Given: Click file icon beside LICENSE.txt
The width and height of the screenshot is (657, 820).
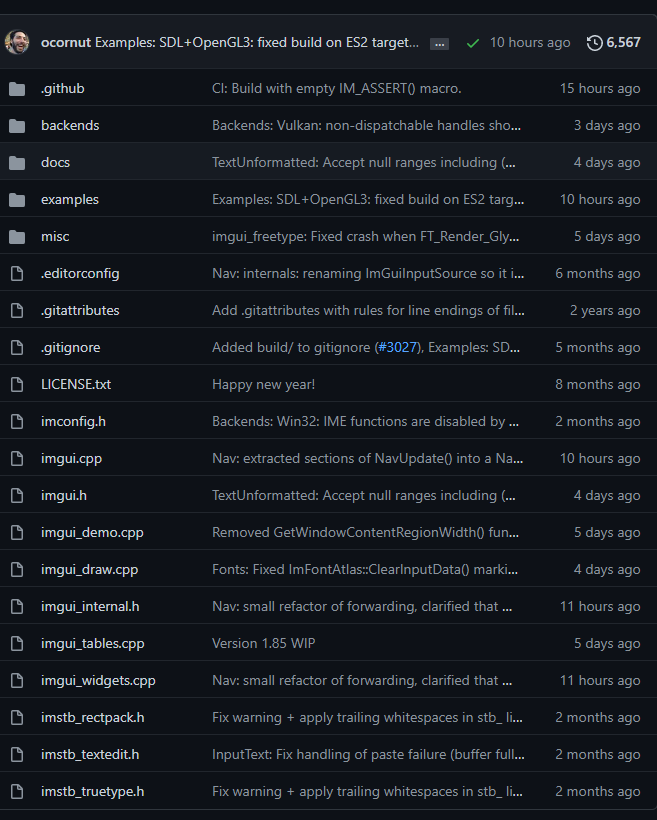Looking at the screenshot, I should 17,384.
